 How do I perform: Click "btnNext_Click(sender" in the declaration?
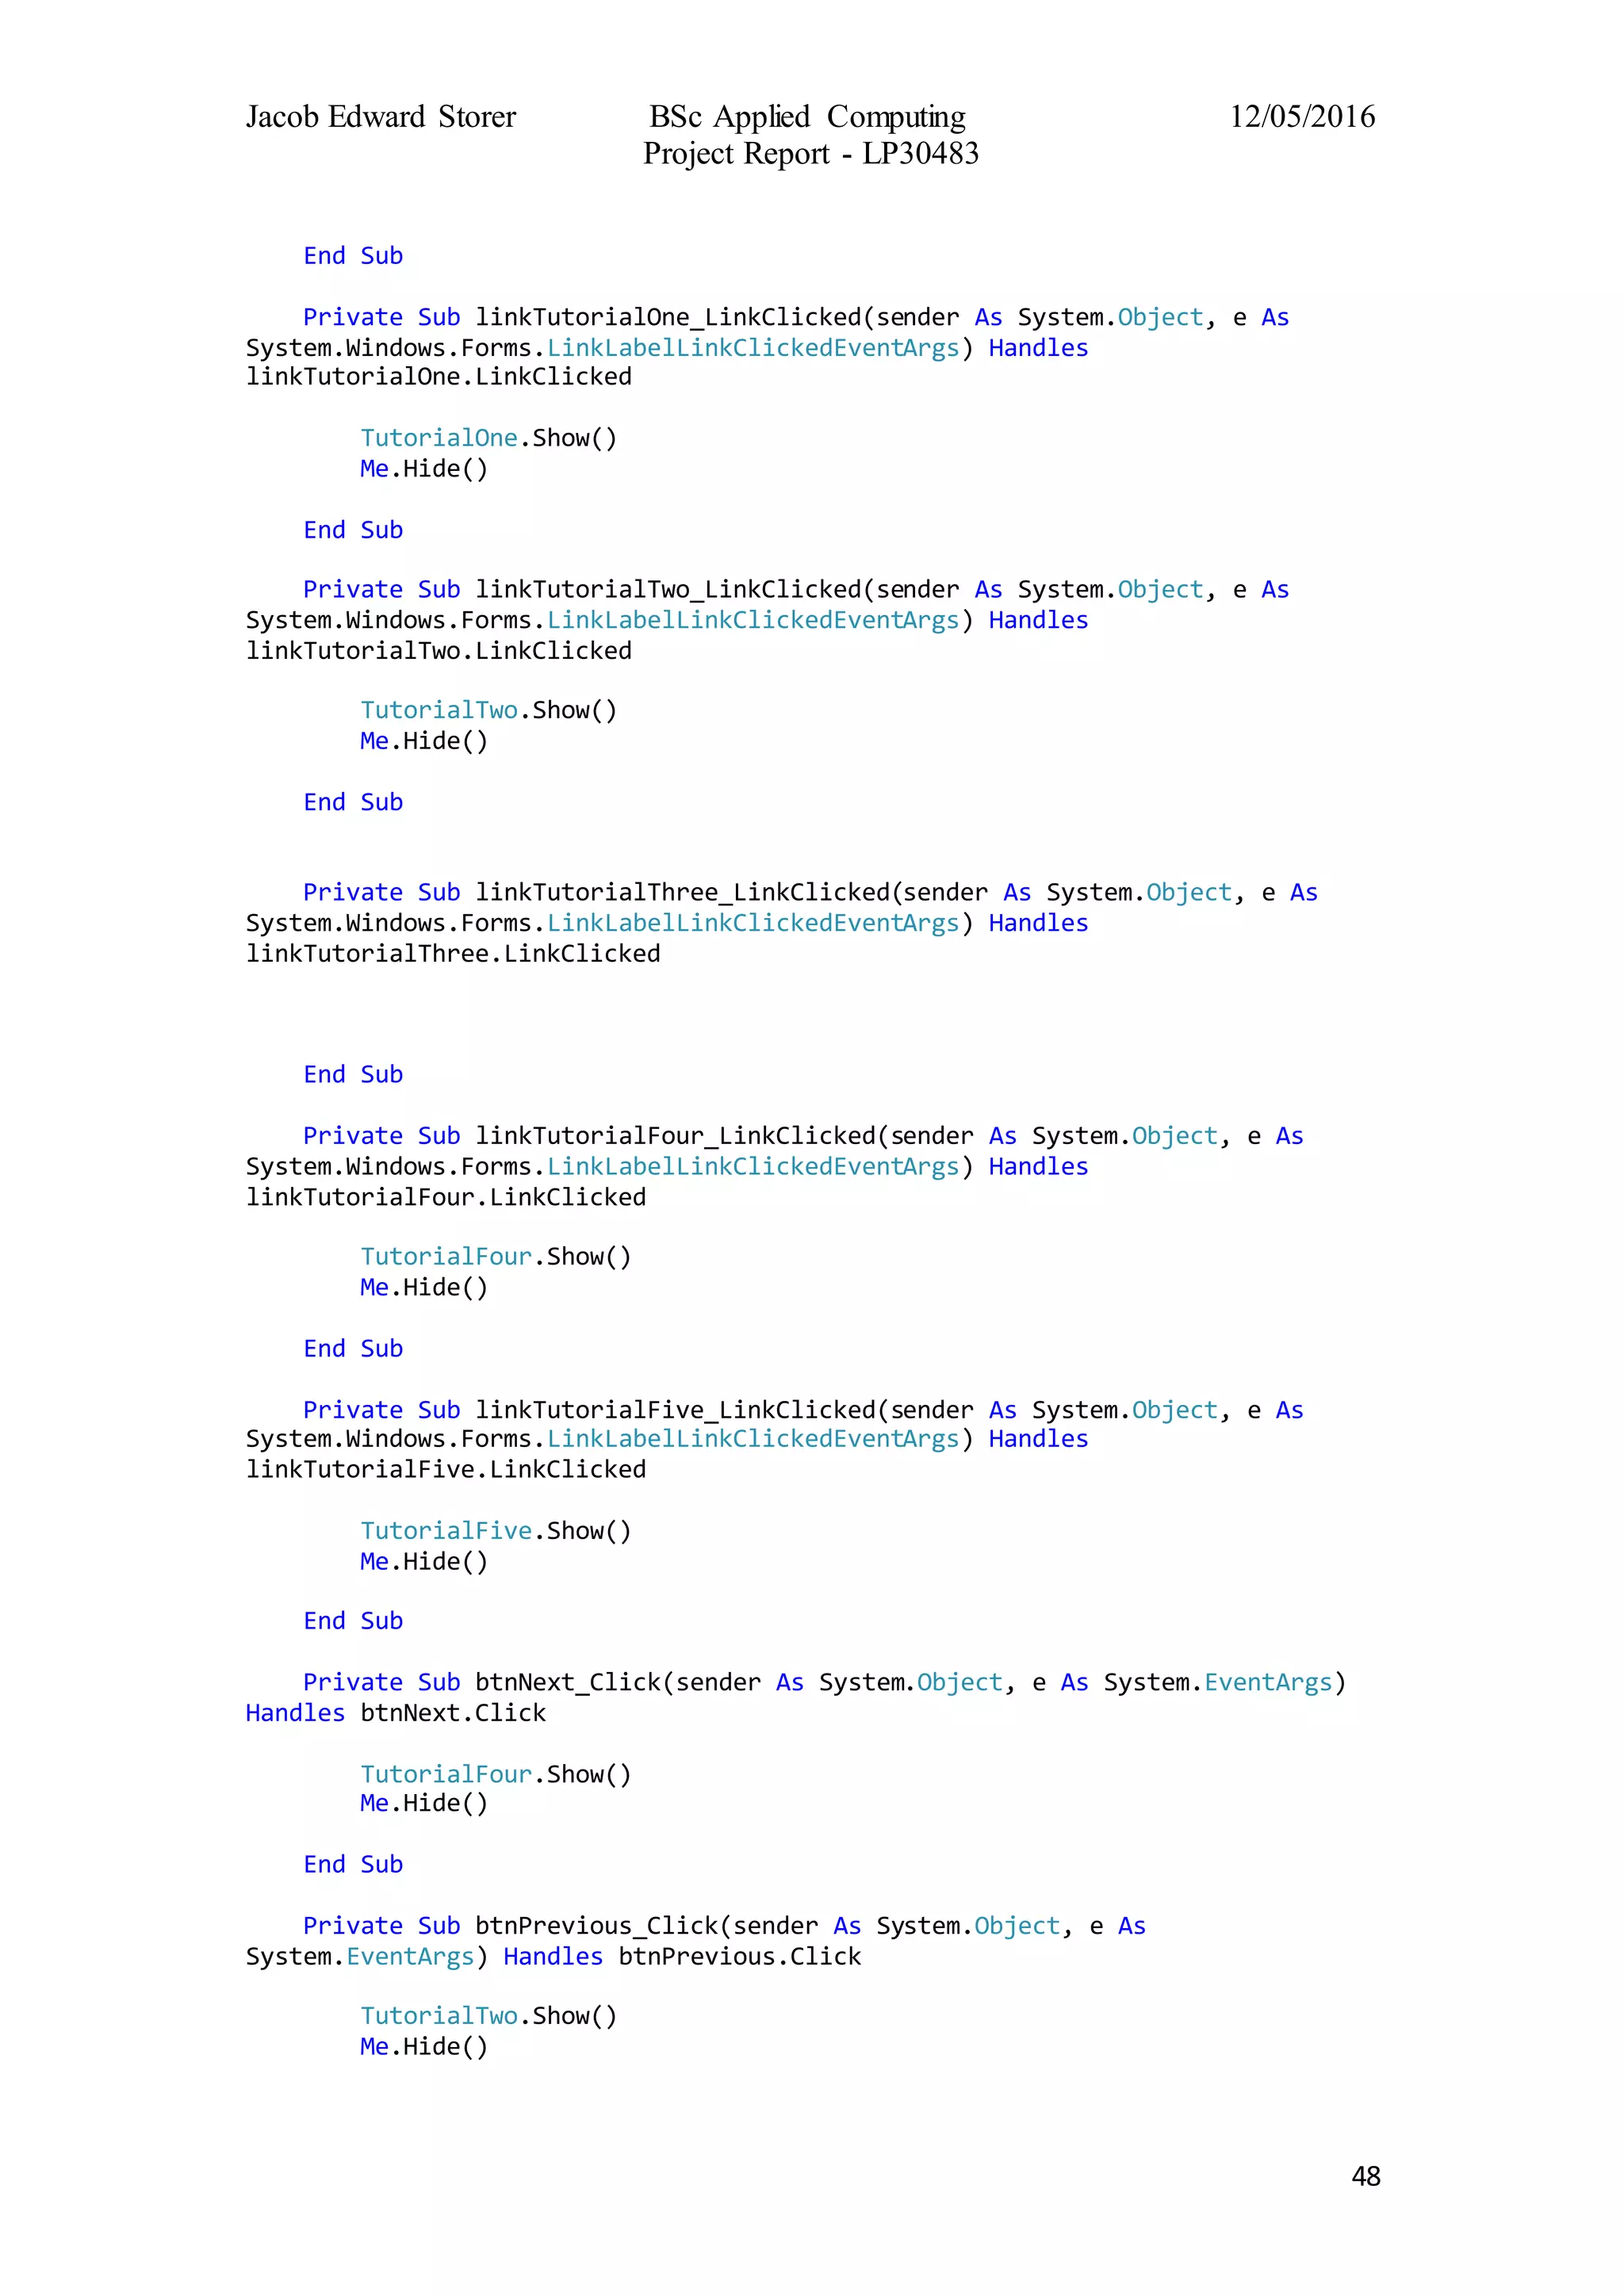(618, 1683)
